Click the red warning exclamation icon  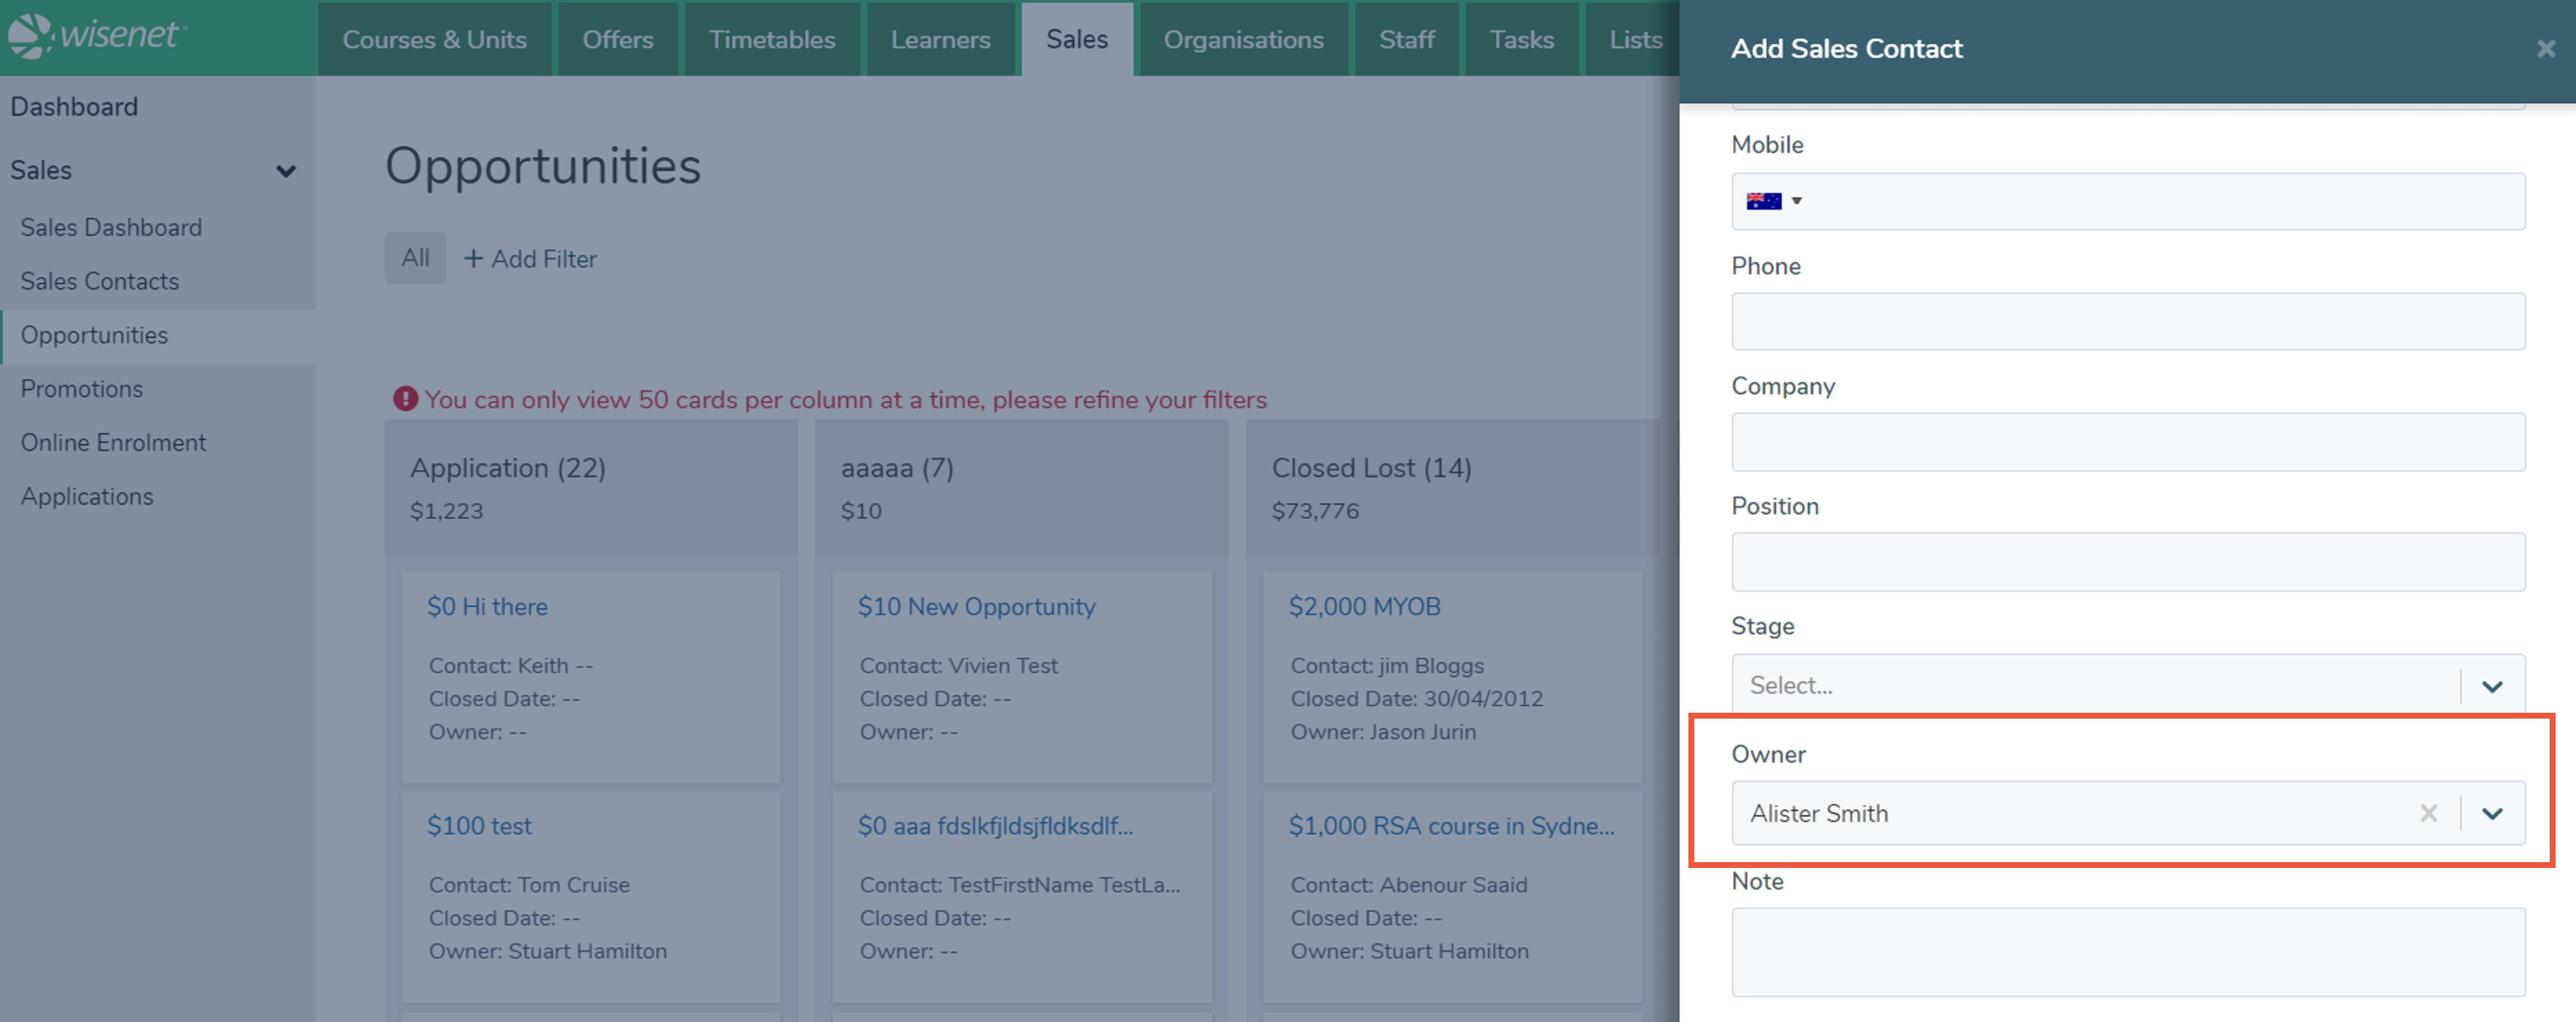(405, 399)
